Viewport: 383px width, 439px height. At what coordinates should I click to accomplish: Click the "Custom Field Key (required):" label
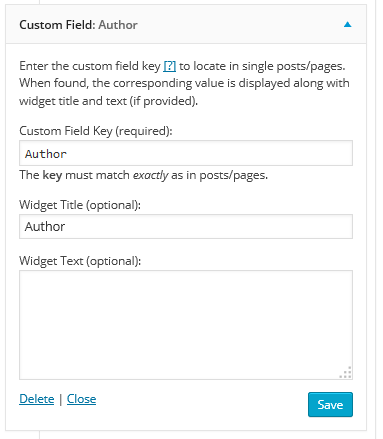pyautogui.click(x=96, y=131)
